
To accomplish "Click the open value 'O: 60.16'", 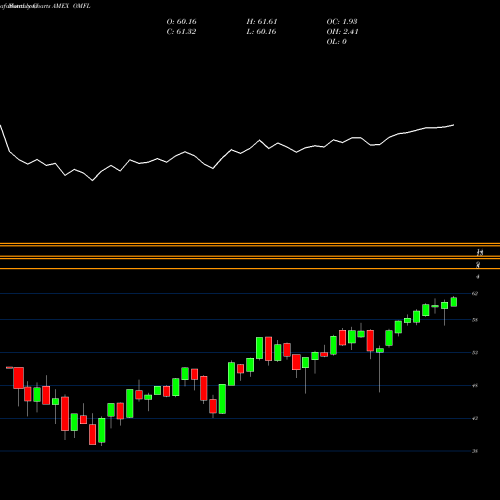I will (181, 22).
